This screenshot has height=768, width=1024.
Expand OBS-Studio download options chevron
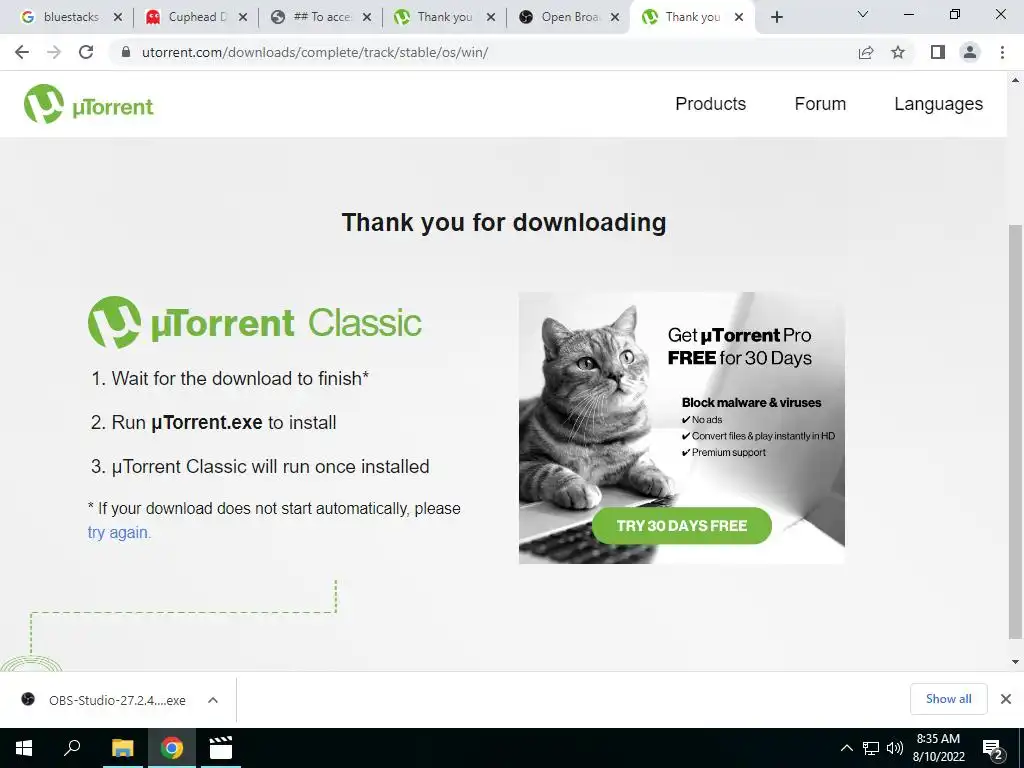coord(212,700)
